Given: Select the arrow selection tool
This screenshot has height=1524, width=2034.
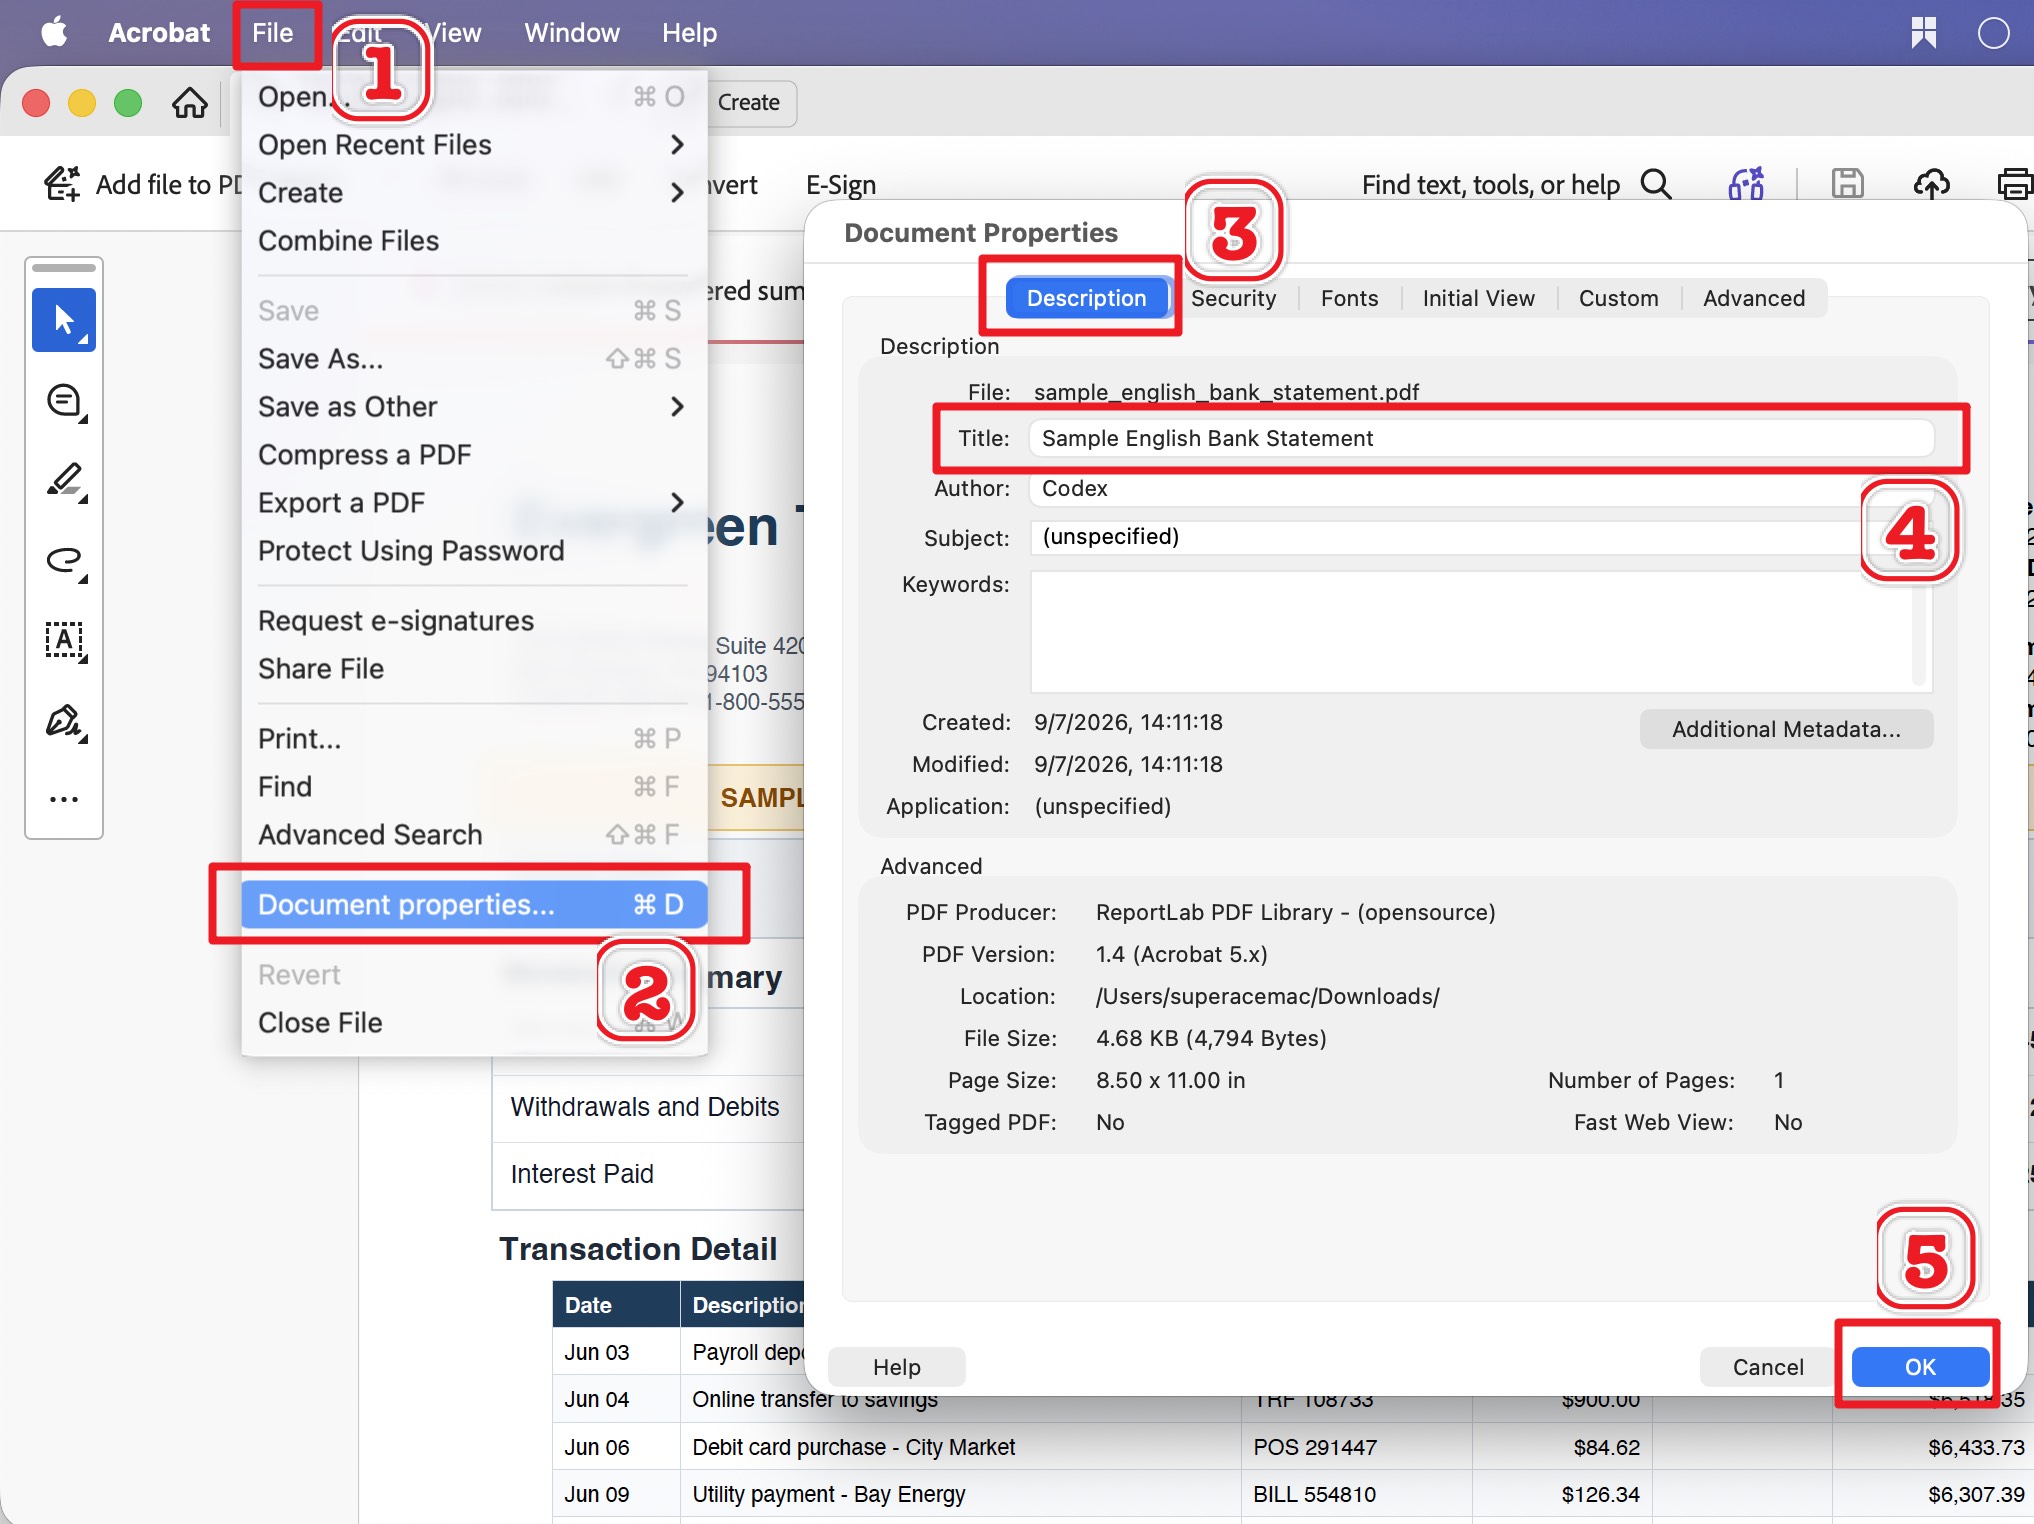Looking at the screenshot, I should [x=64, y=320].
